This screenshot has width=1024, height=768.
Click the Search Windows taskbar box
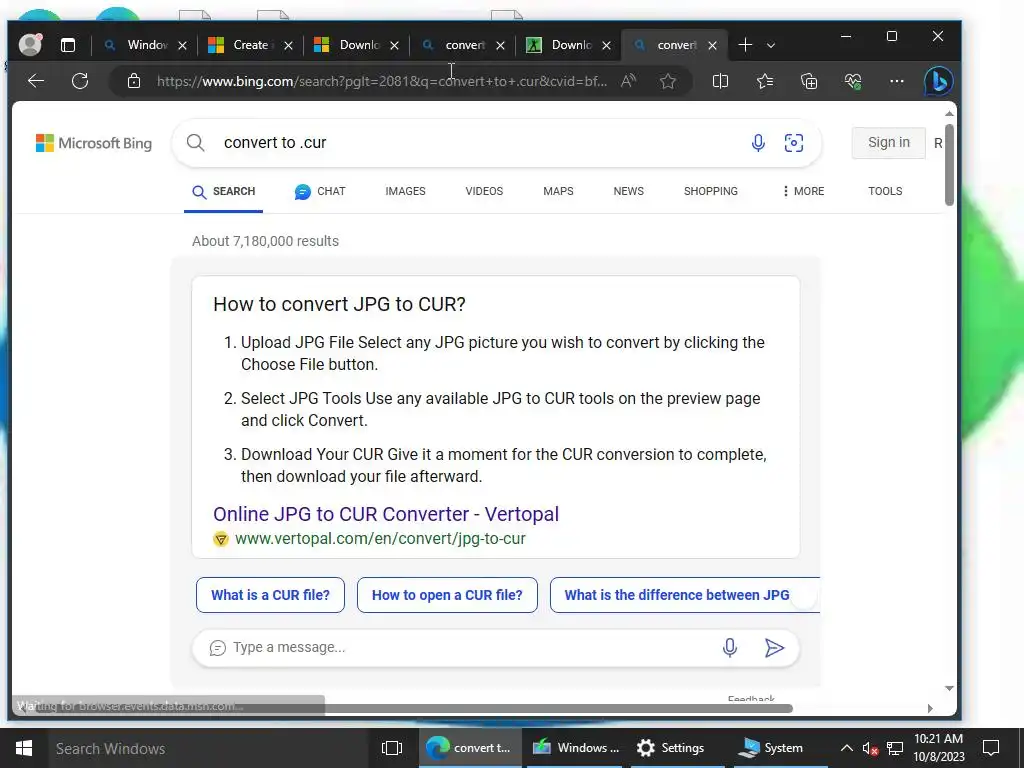(208, 748)
